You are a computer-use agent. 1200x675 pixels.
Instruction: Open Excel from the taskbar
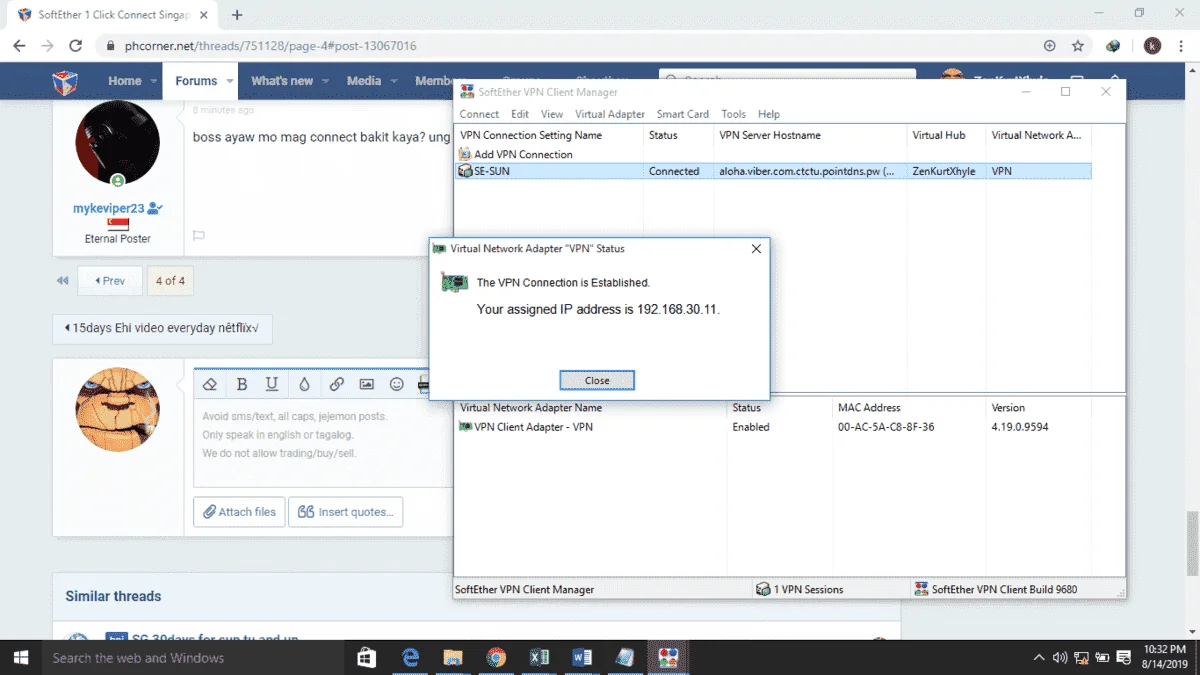tap(539, 657)
